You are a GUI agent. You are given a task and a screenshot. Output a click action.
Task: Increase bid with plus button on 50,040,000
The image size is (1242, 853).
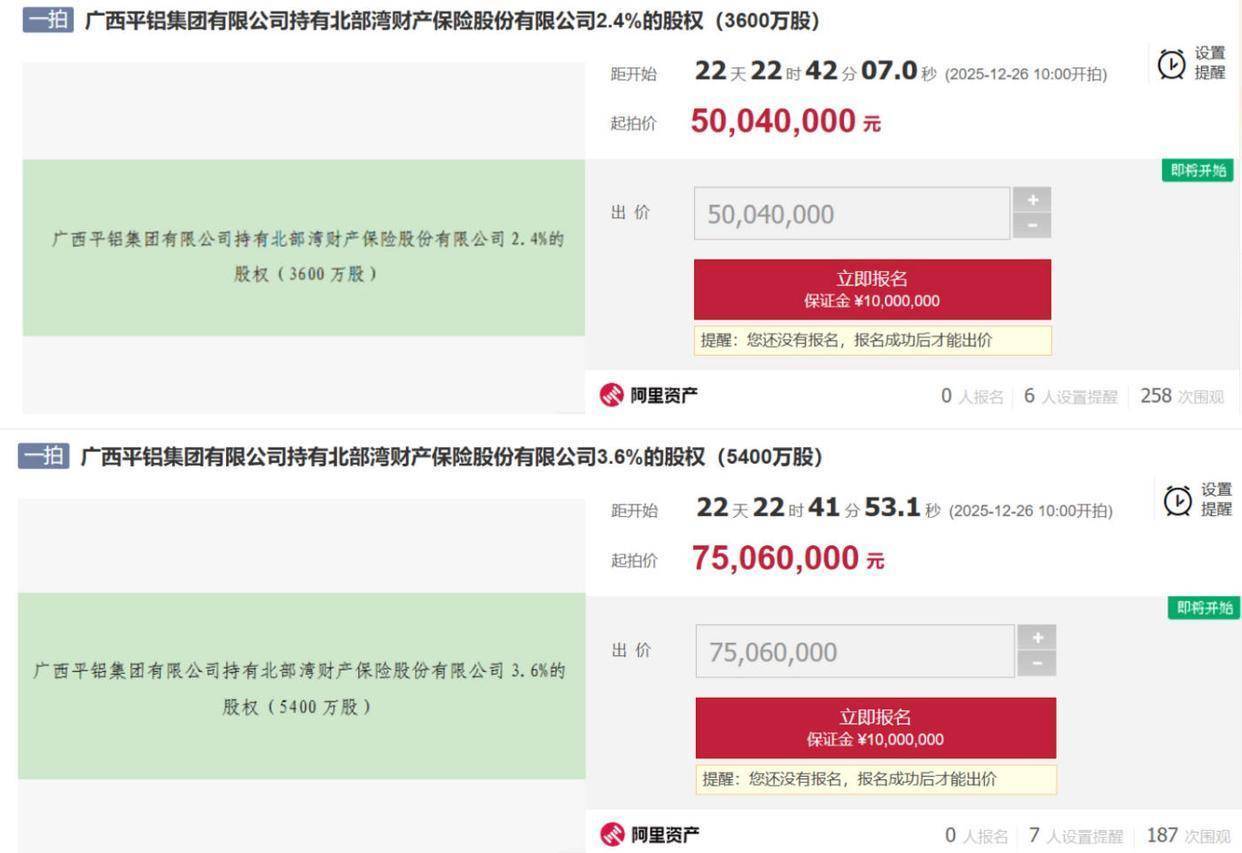coord(1032,199)
